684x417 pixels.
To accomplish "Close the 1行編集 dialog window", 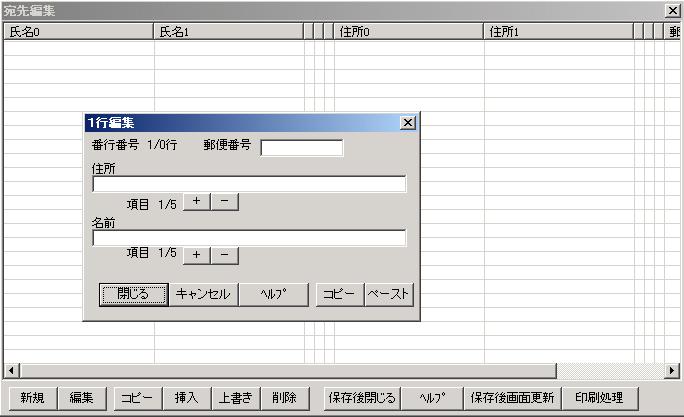I will pos(407,122).
